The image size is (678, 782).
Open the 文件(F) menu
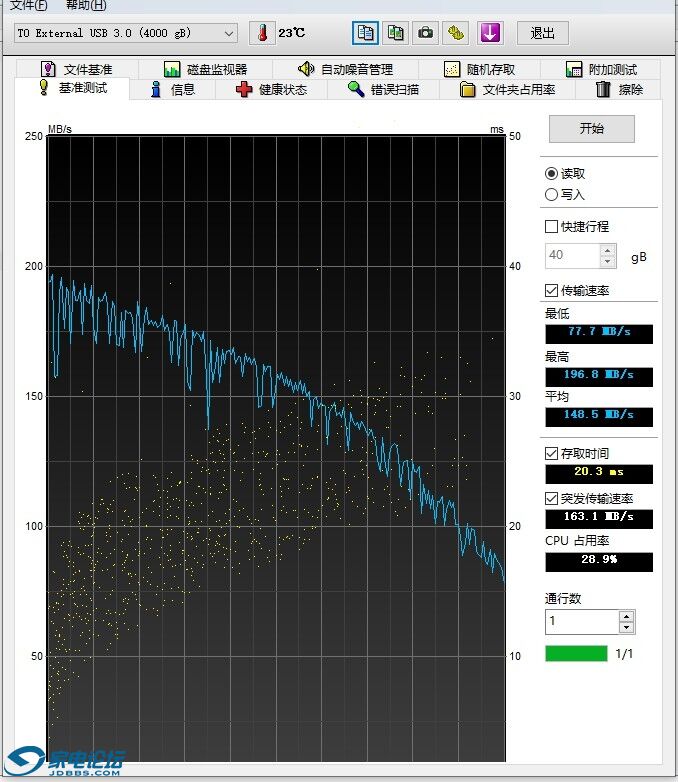coord(28,5)
